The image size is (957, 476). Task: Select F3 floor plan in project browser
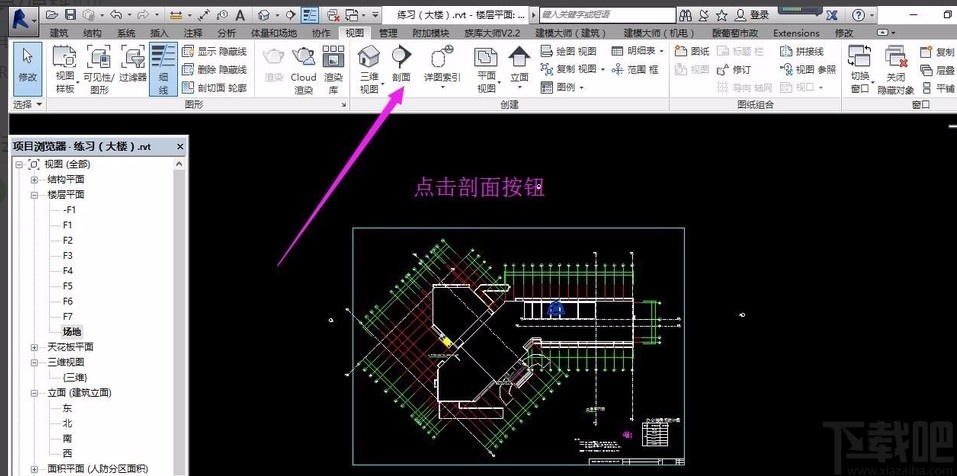68,256
